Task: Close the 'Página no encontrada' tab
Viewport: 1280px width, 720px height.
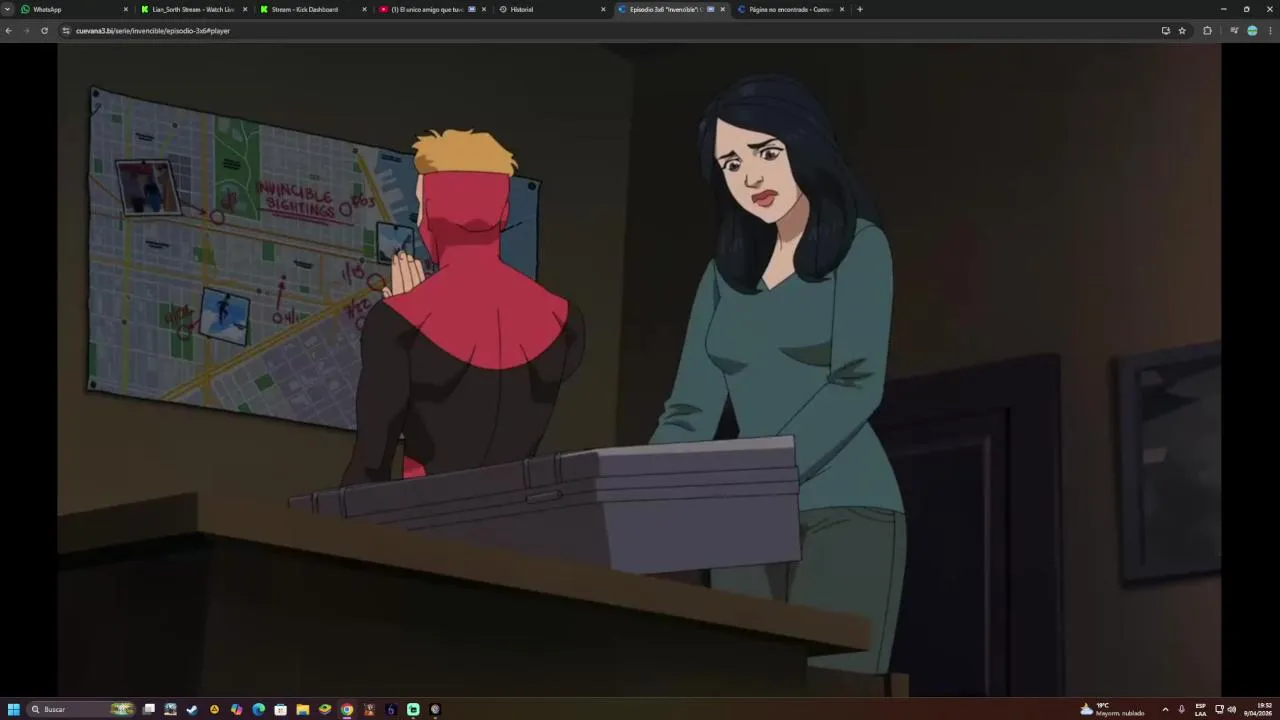Action: pos(842,9)
